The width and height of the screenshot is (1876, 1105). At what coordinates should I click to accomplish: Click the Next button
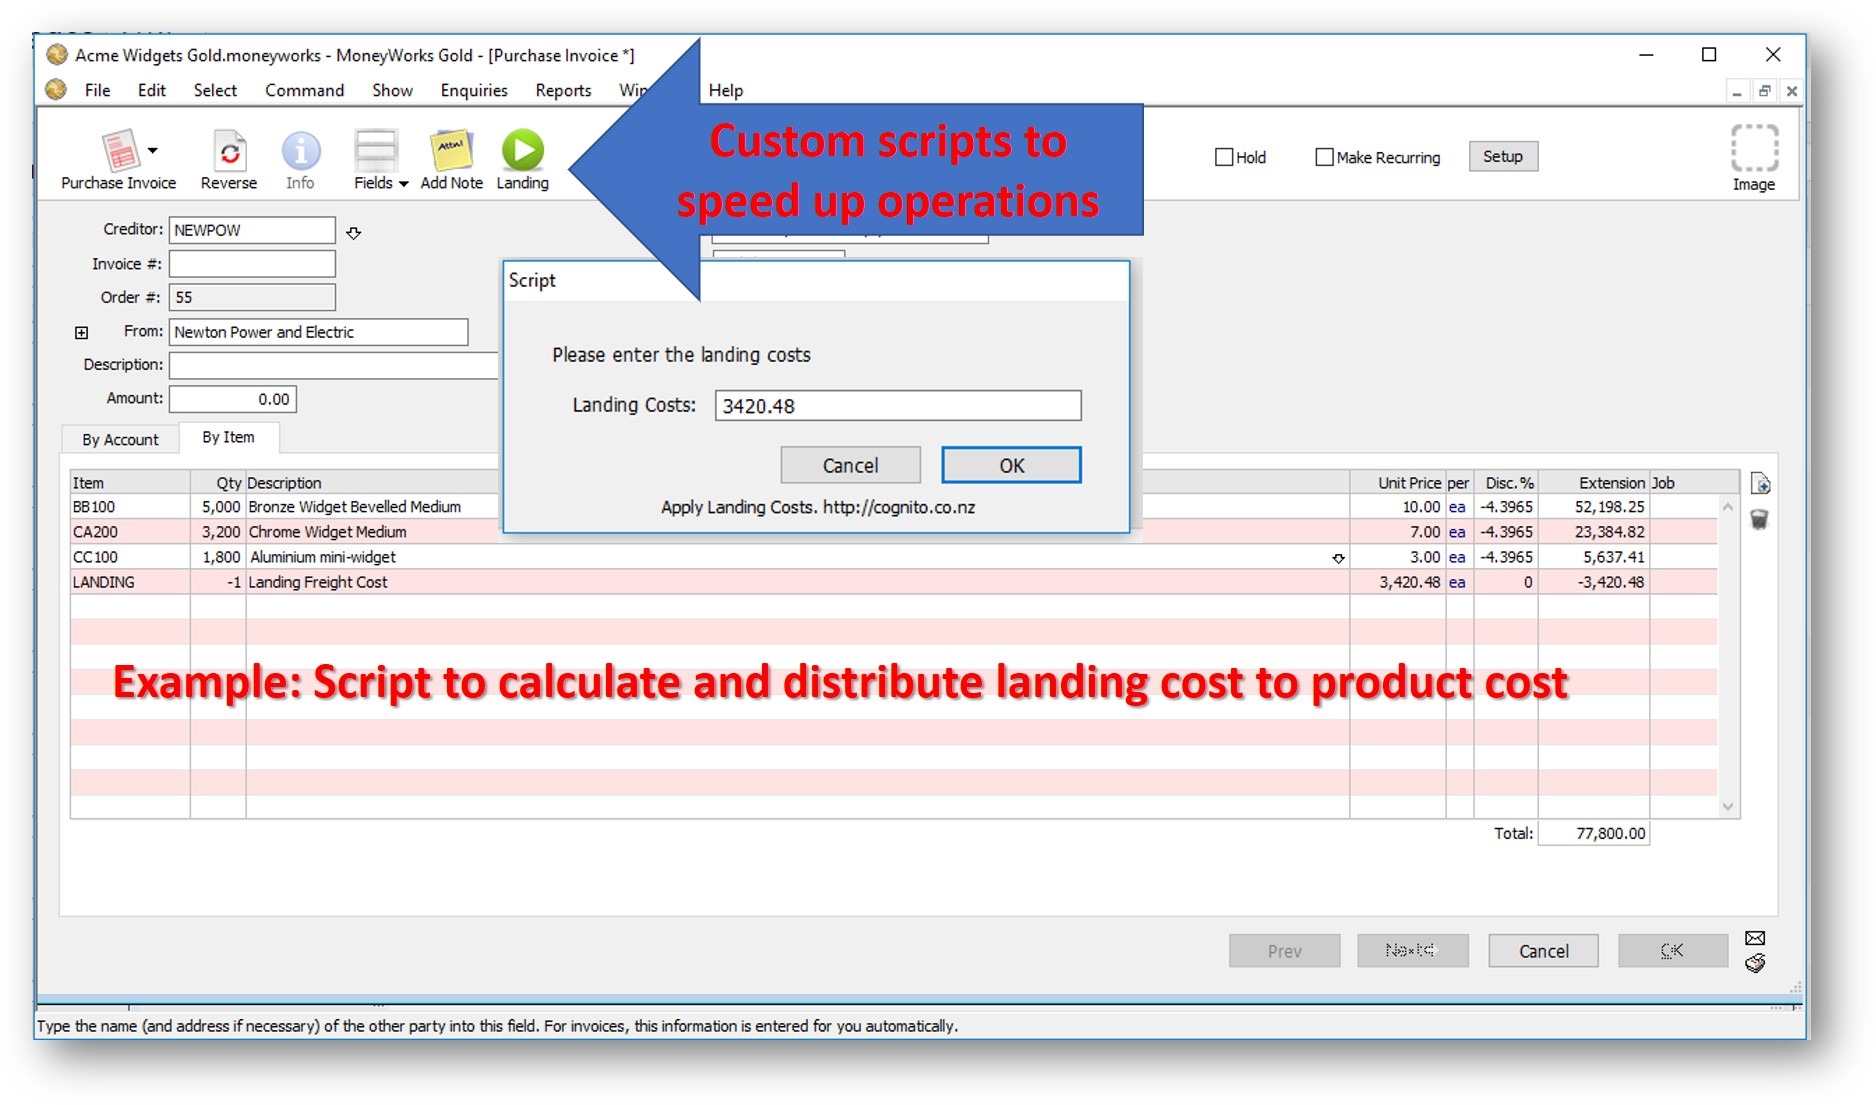click(1412, 951)
